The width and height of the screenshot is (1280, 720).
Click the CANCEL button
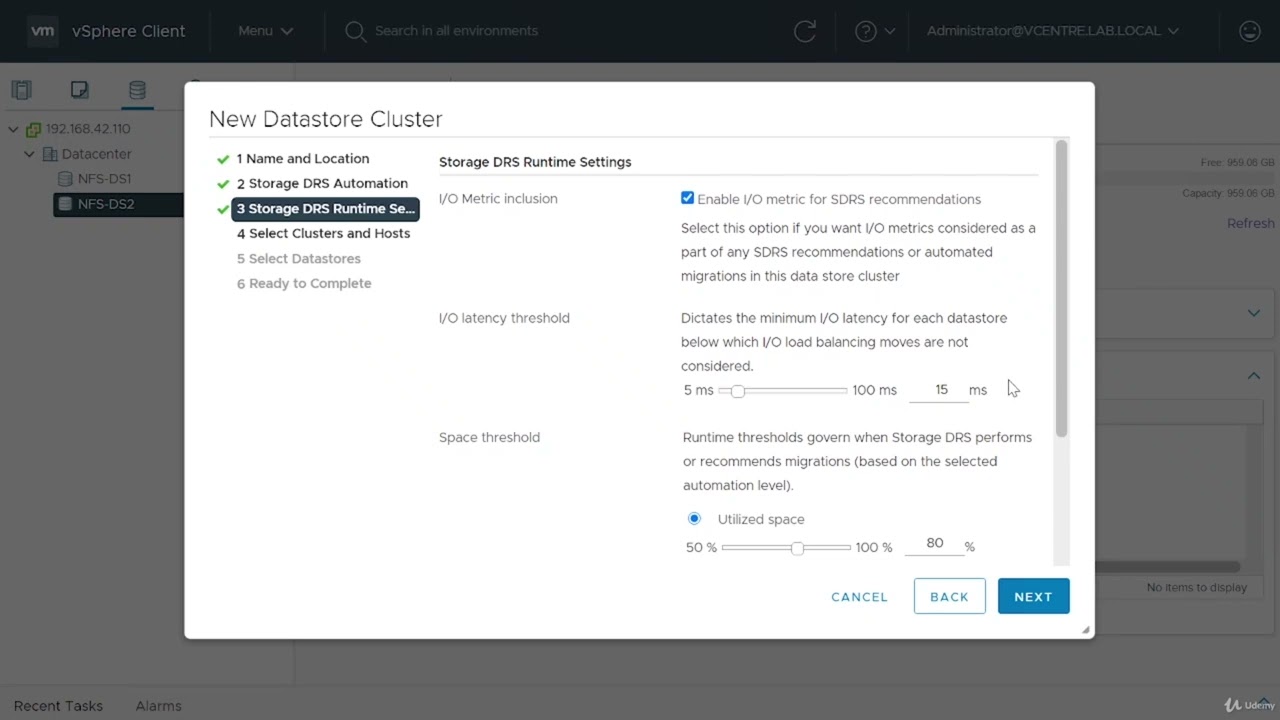tap(859, 597)
